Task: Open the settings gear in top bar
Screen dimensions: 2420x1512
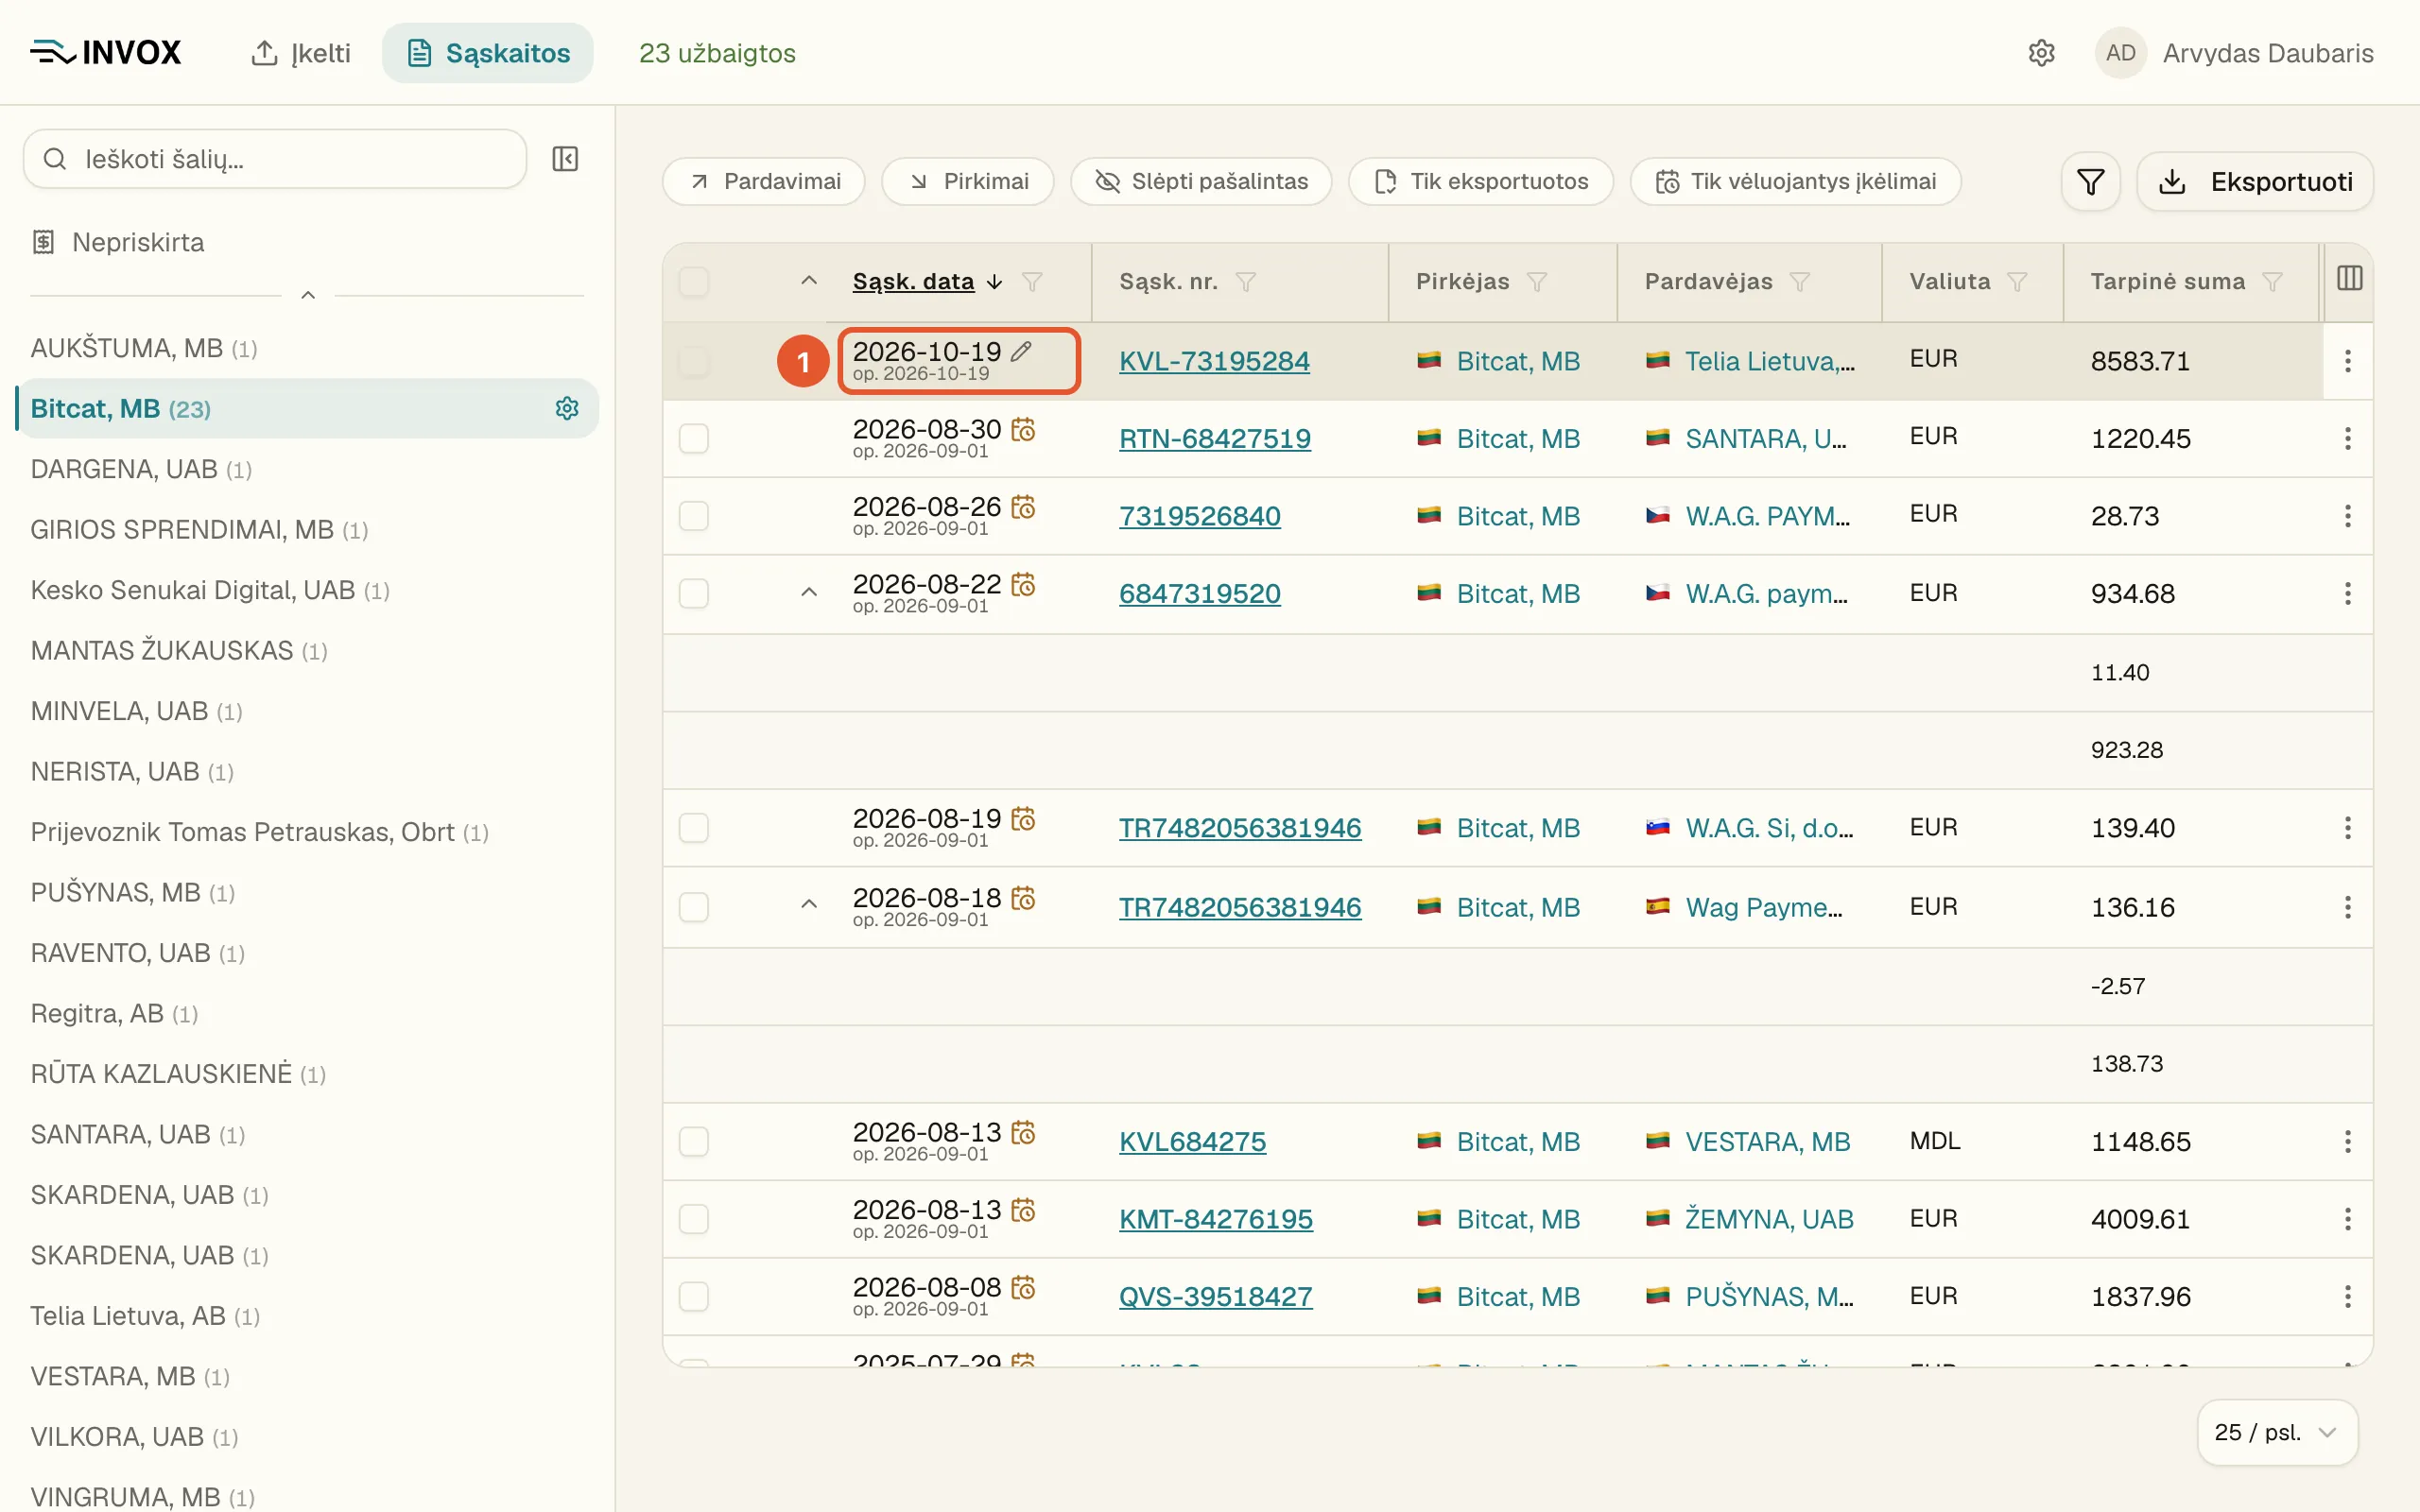Action: (x=2041, y=53)
